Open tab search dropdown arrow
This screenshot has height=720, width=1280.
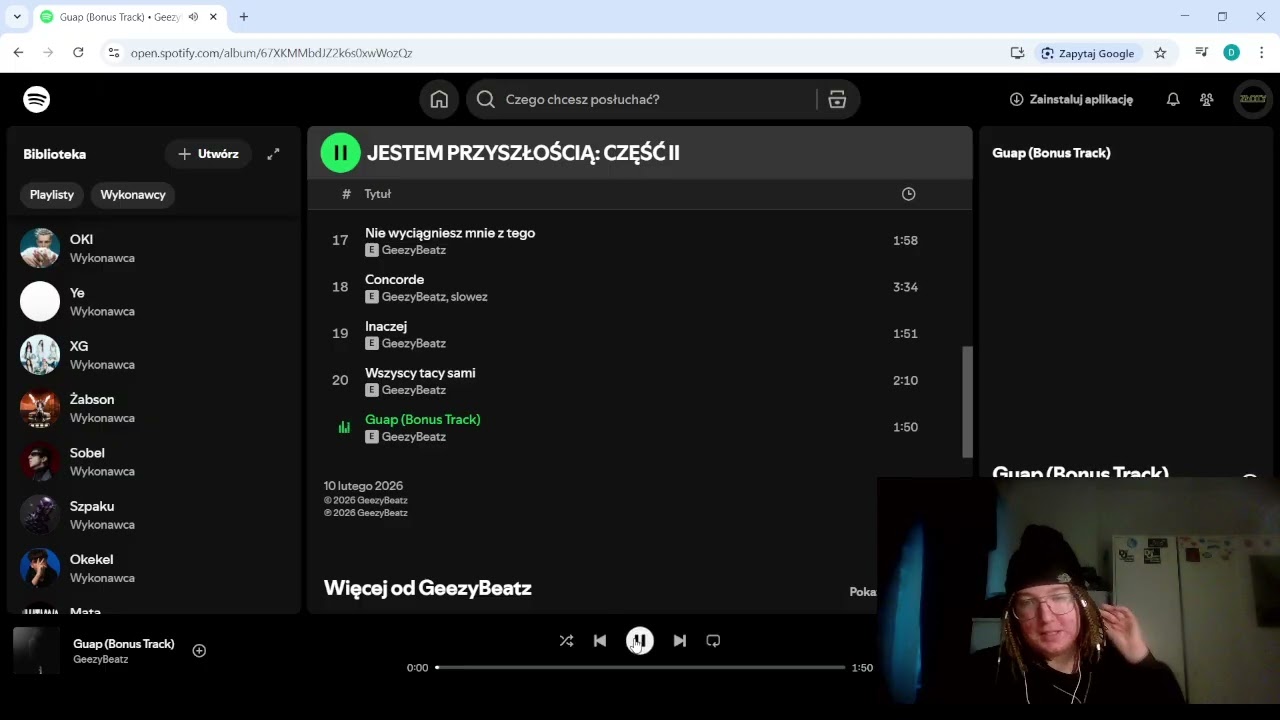tap(17, 17)
